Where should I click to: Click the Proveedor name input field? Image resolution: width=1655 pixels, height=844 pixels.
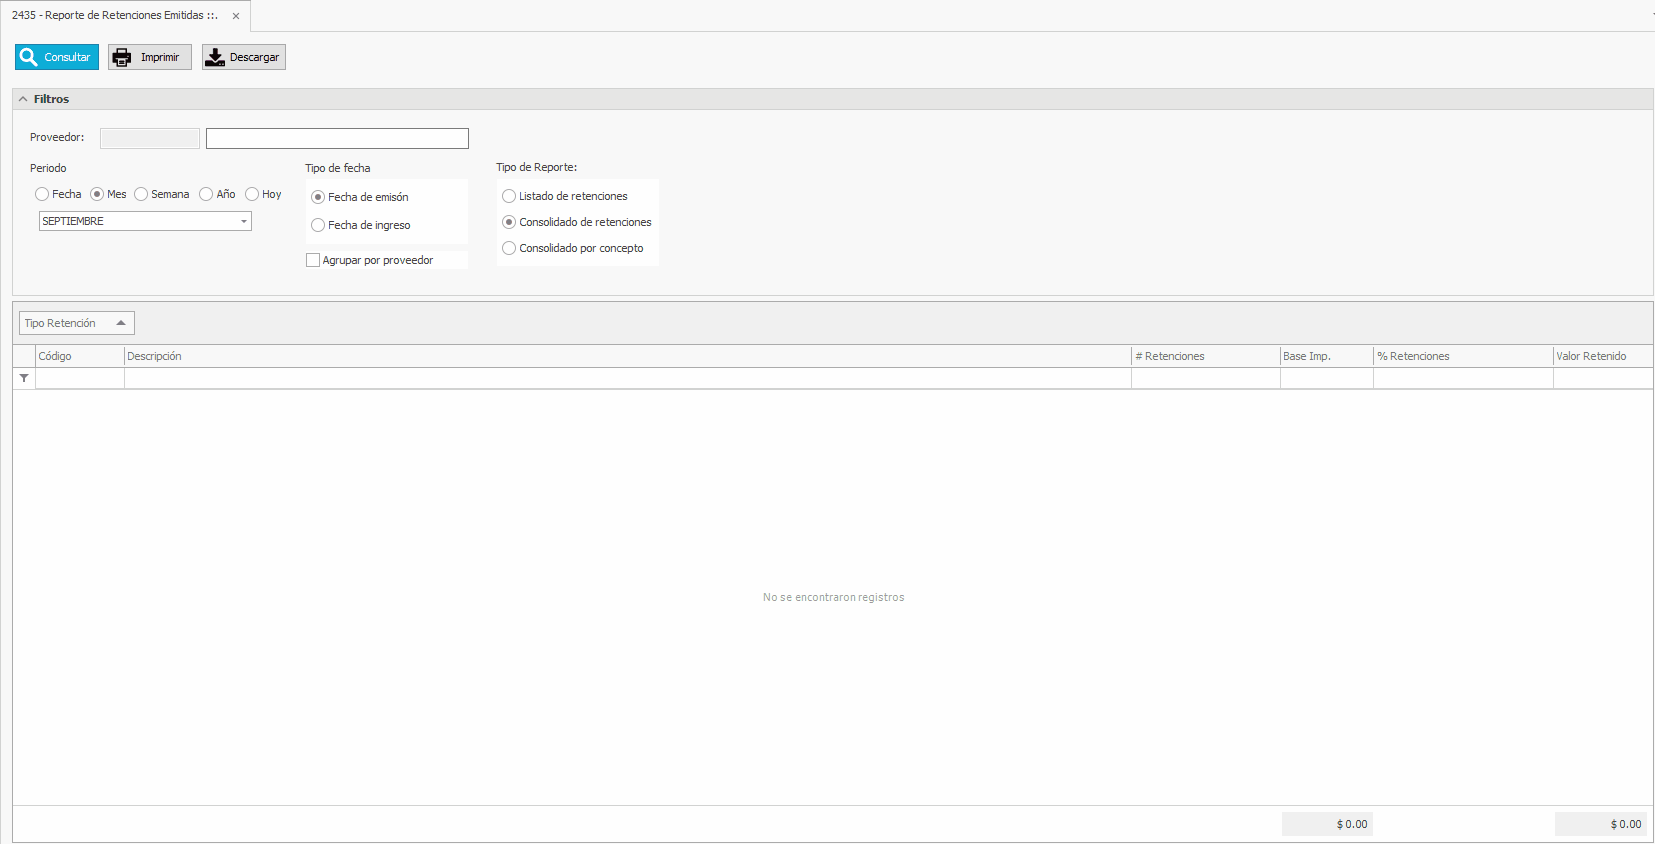tap(337, 138)
